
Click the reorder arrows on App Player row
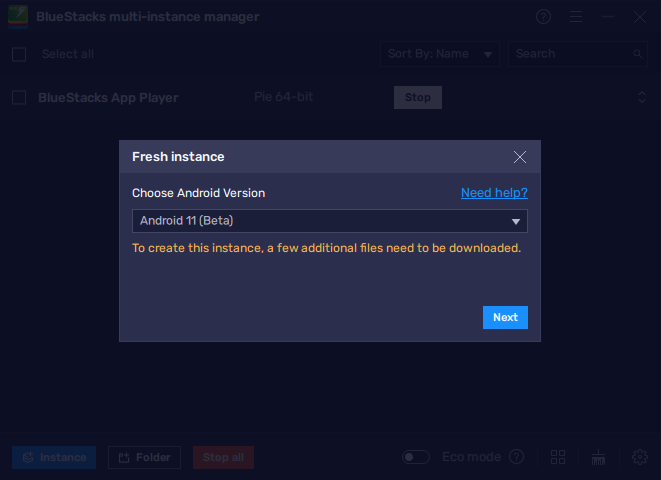(x=642, y=97)
